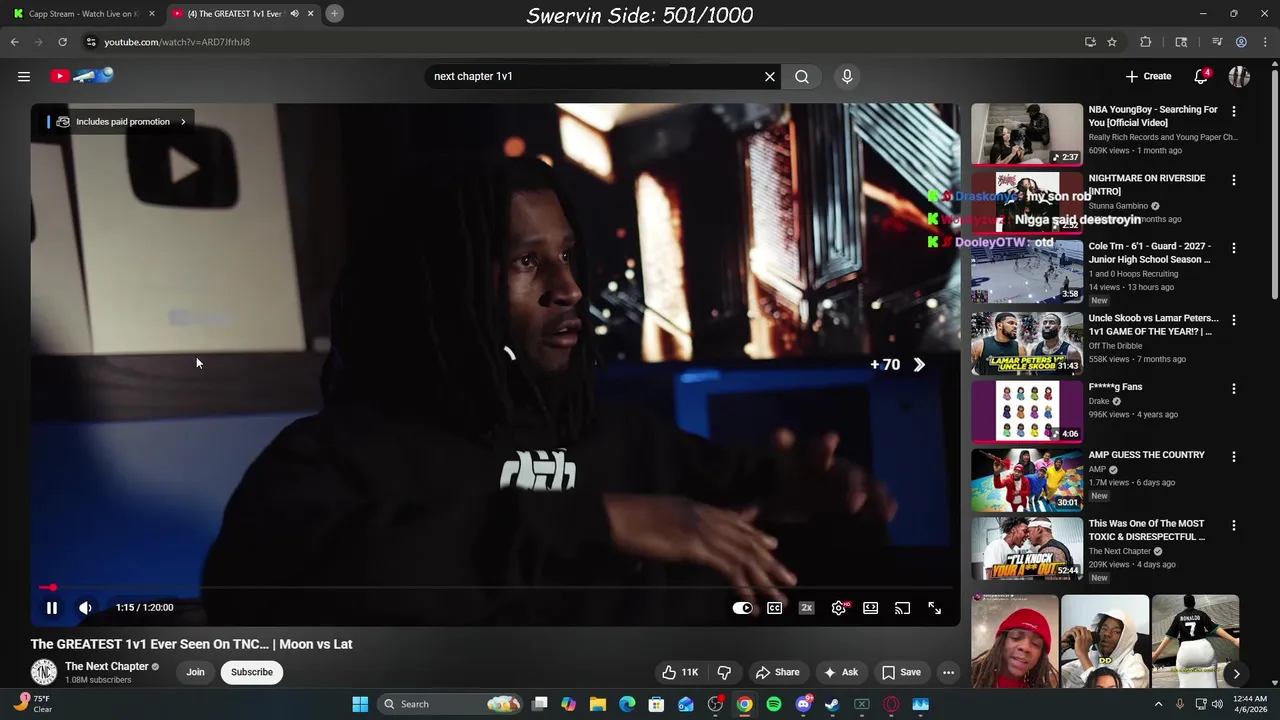Toggle closed captions with the CC button
This screenshot has width=1280, height=720.
[775, 608]
